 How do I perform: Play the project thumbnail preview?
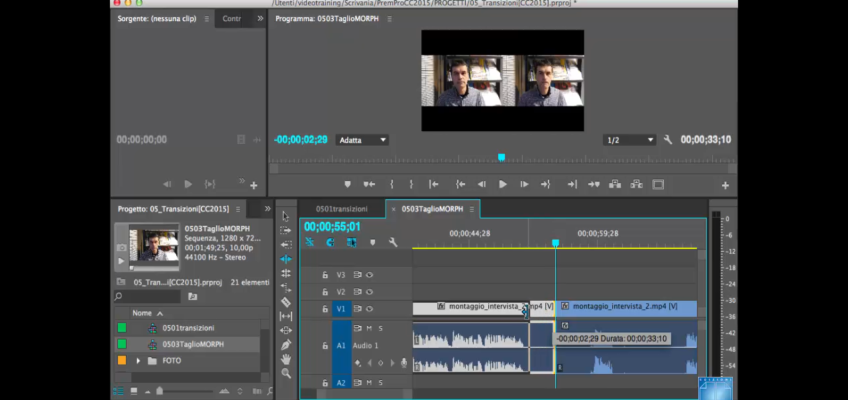pos(121,261)
